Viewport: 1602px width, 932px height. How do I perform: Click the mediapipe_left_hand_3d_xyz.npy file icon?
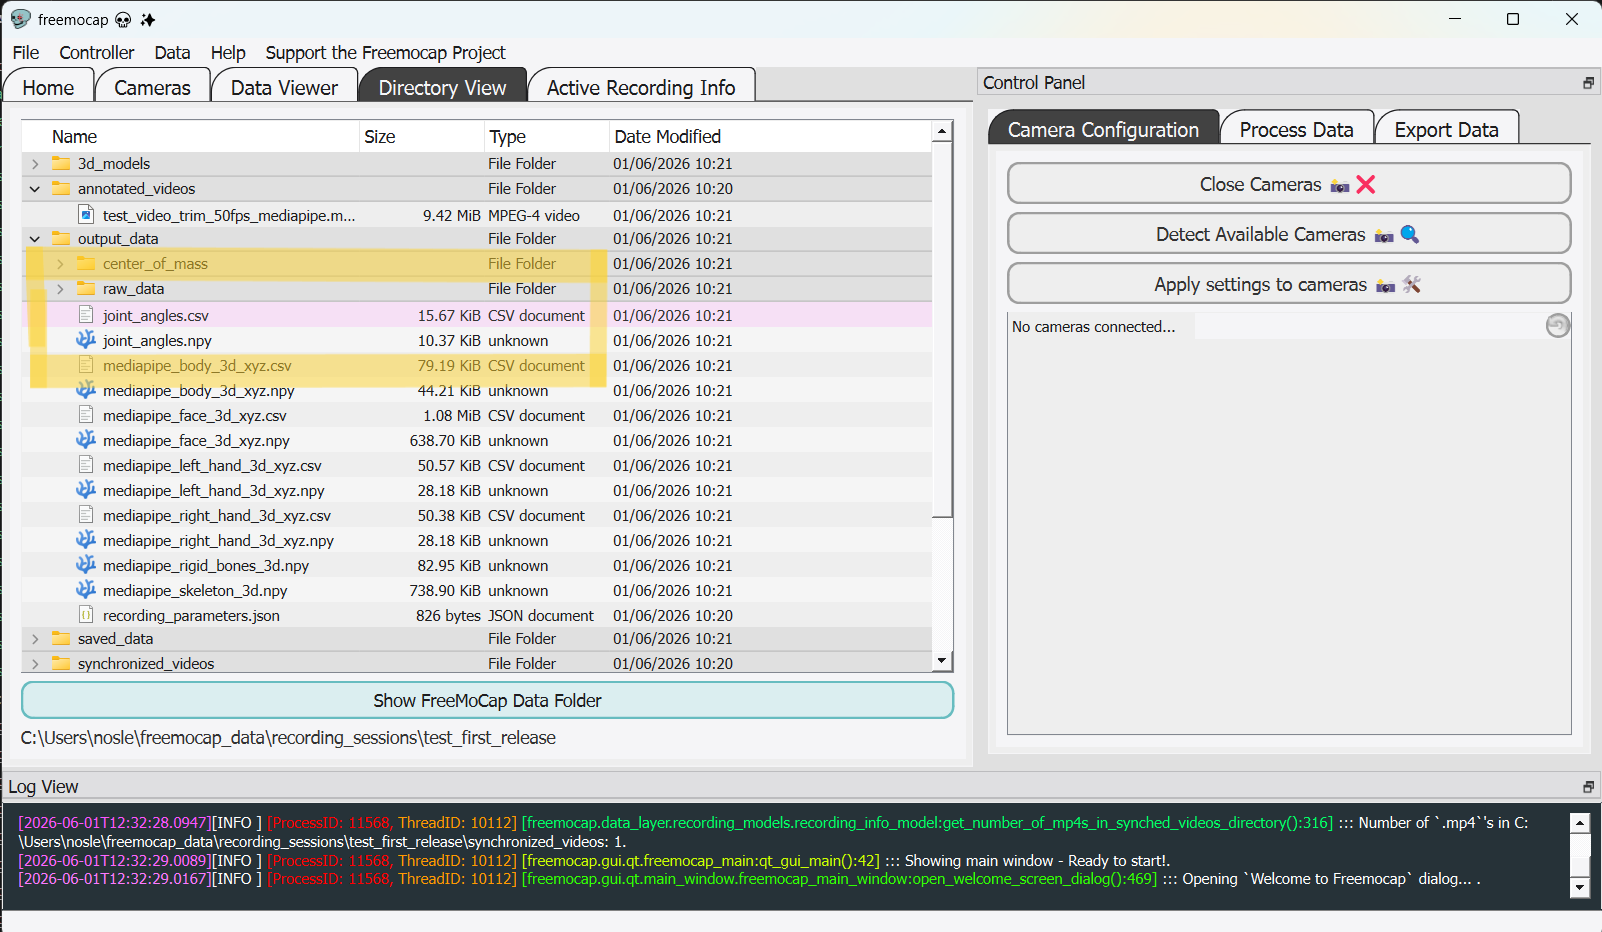click(x=86, y=490)
